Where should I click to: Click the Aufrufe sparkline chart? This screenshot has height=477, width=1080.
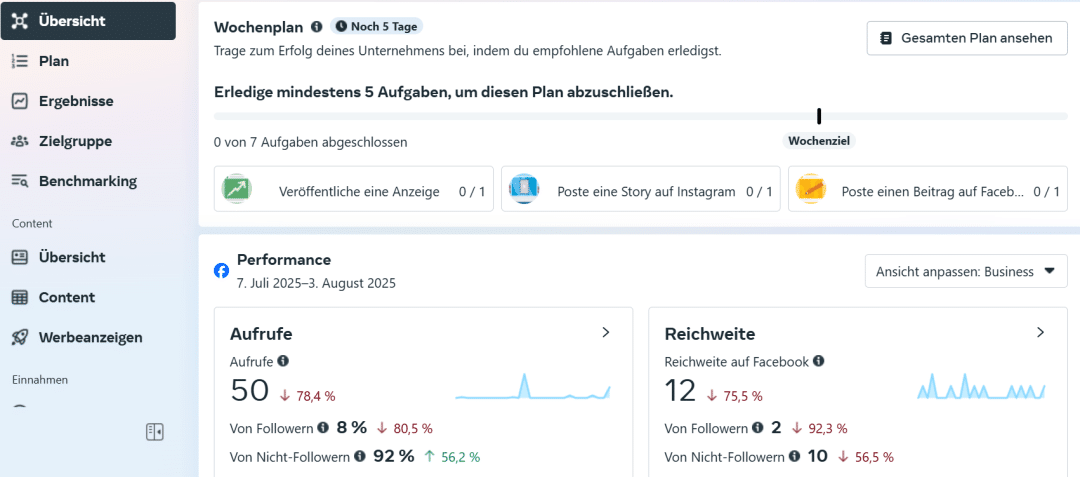pyautogui.click(x=532, y=388)
